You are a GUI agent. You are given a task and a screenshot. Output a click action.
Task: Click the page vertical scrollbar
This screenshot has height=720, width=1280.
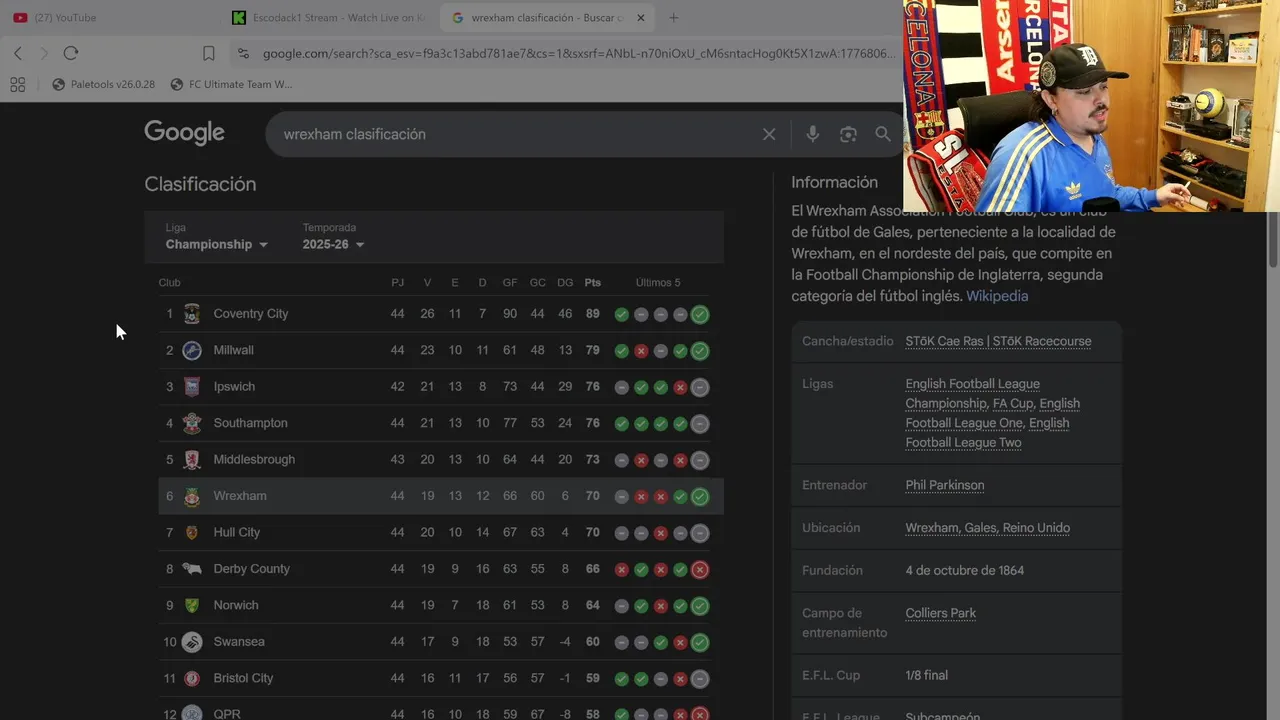click(1273, 240)
